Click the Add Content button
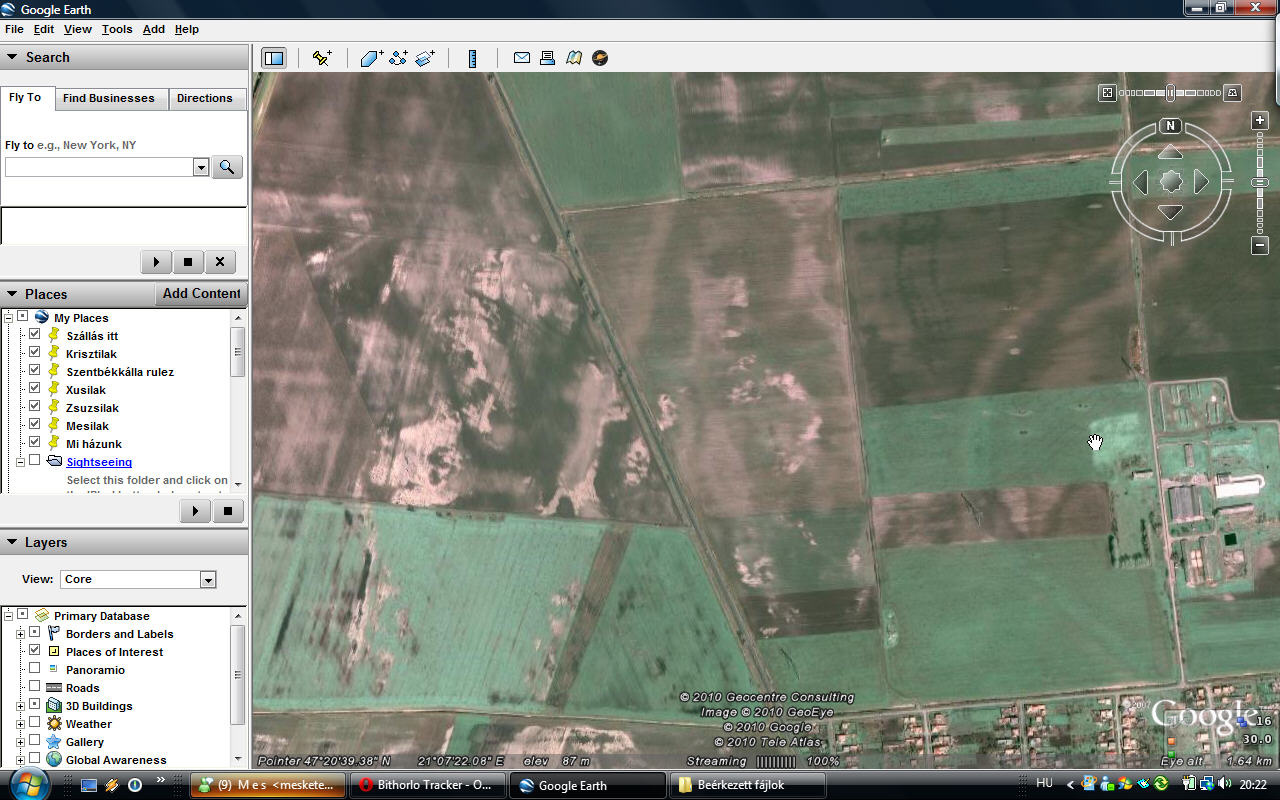The height and width of the screenshot is (800, 1280). pos(201,293)
